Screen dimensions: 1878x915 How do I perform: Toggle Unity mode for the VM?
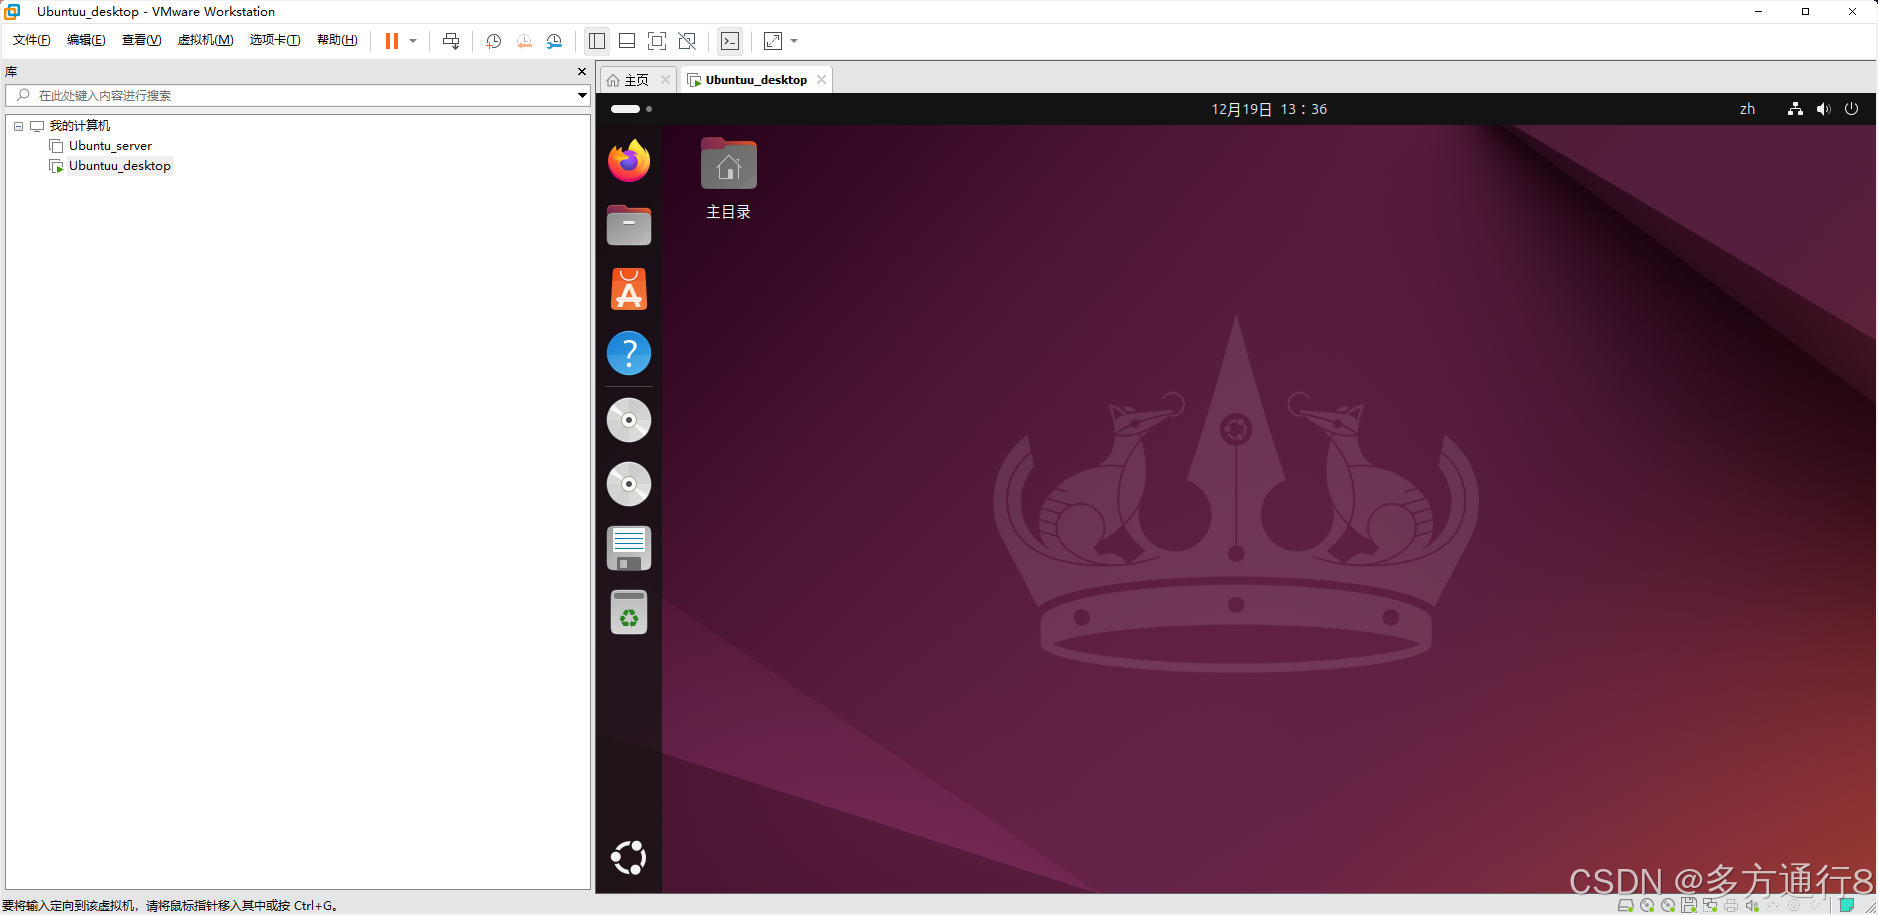pos(687,41)
